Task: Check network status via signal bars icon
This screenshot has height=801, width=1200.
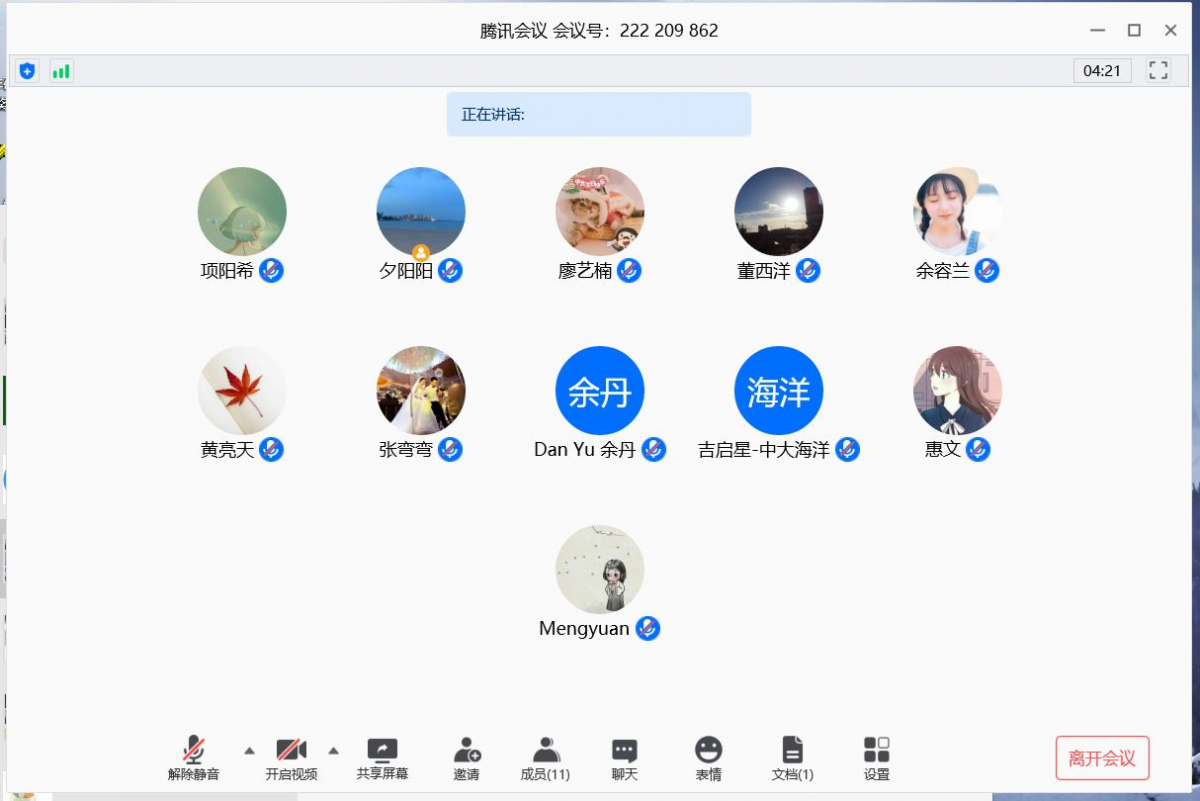Action: point(61,70)
